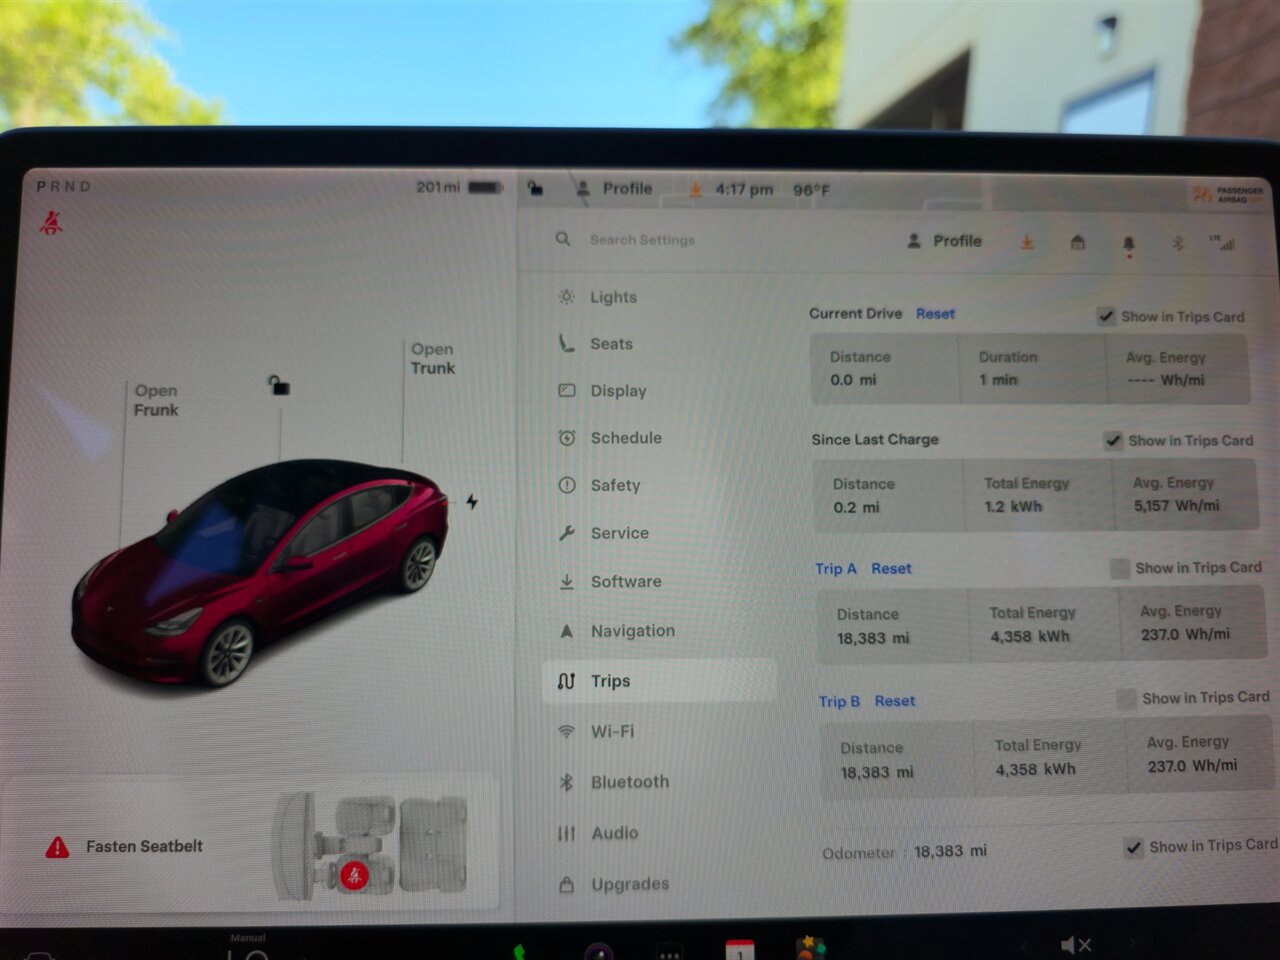The image size is (1280, 960).
Task: Click the Bluetooth symbol in sidebar
Action: tap(566, 782)
